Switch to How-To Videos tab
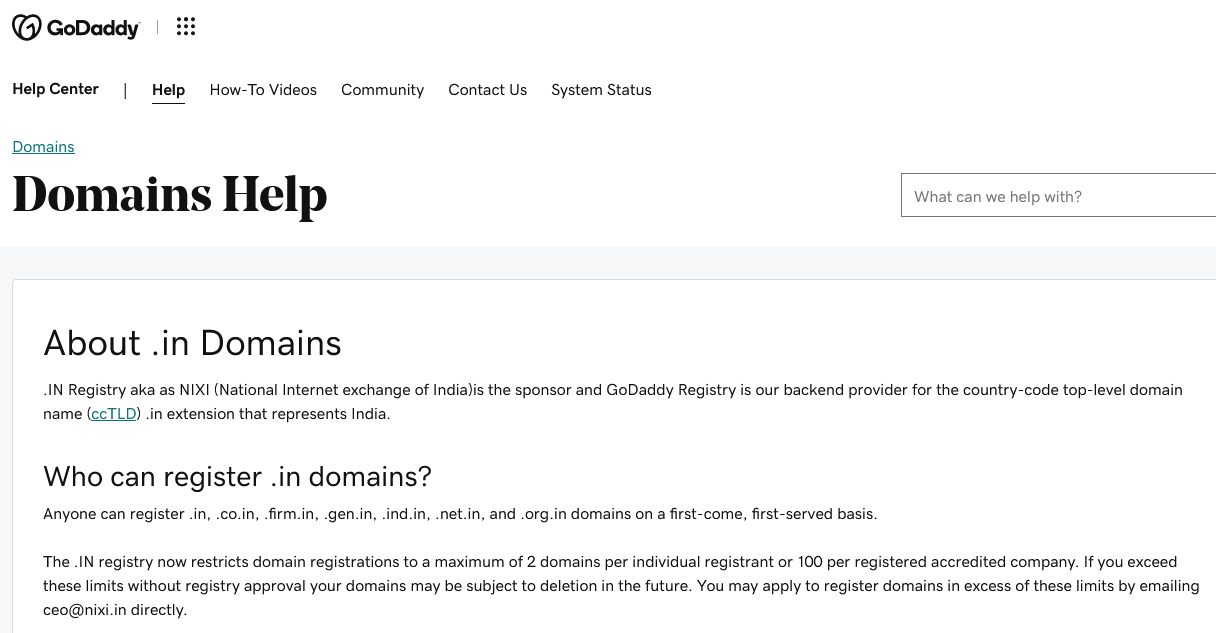The image size is (1216, 633). (x=263, y=90)
